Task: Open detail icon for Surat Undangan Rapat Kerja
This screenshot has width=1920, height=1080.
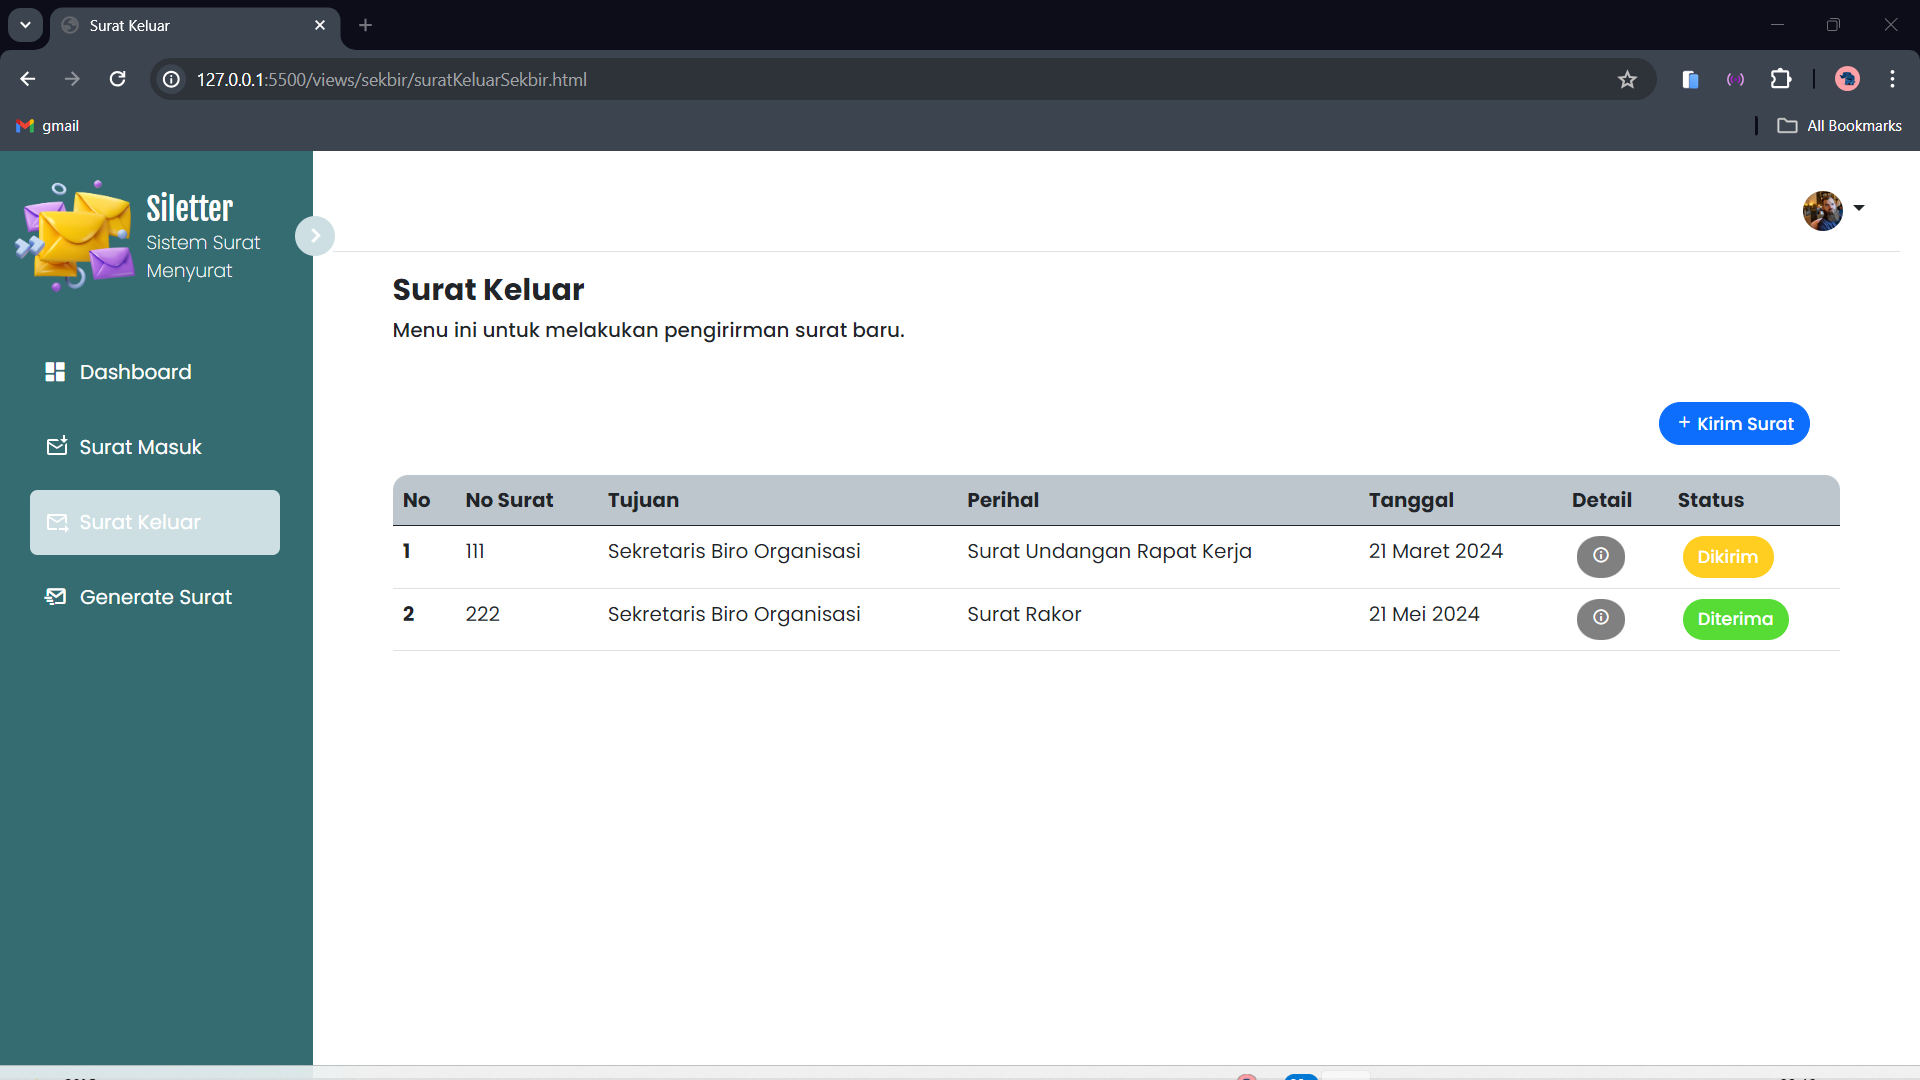Action: coord(1600,556)
